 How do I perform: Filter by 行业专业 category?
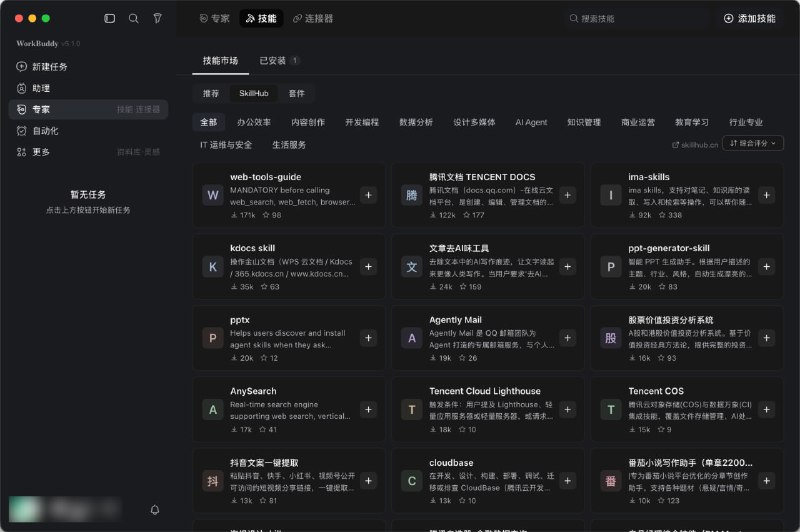[746, 122]
